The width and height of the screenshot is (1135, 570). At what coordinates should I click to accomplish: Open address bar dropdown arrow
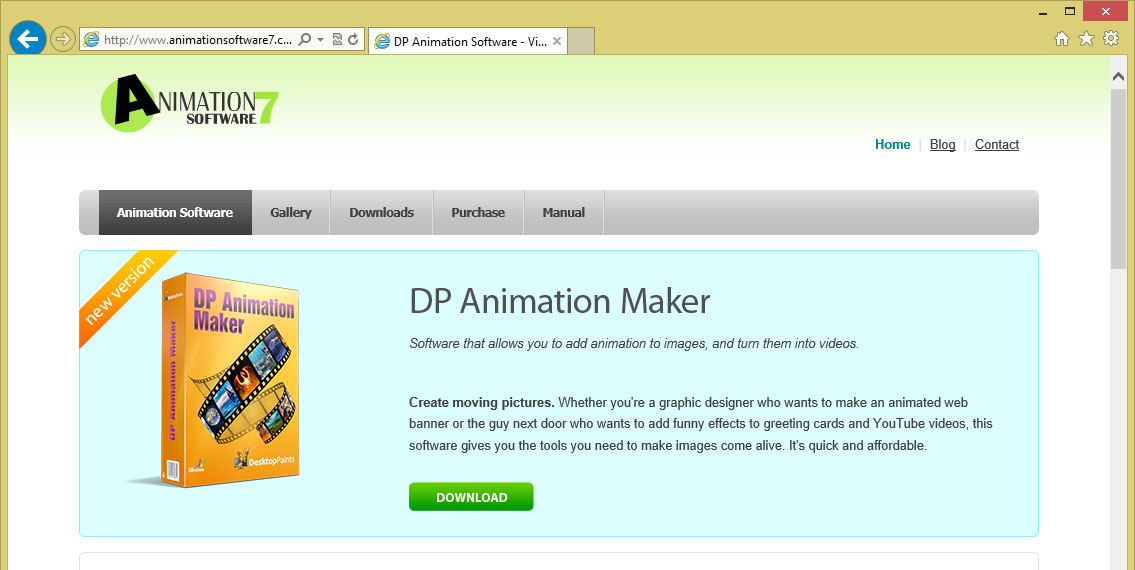321,40
